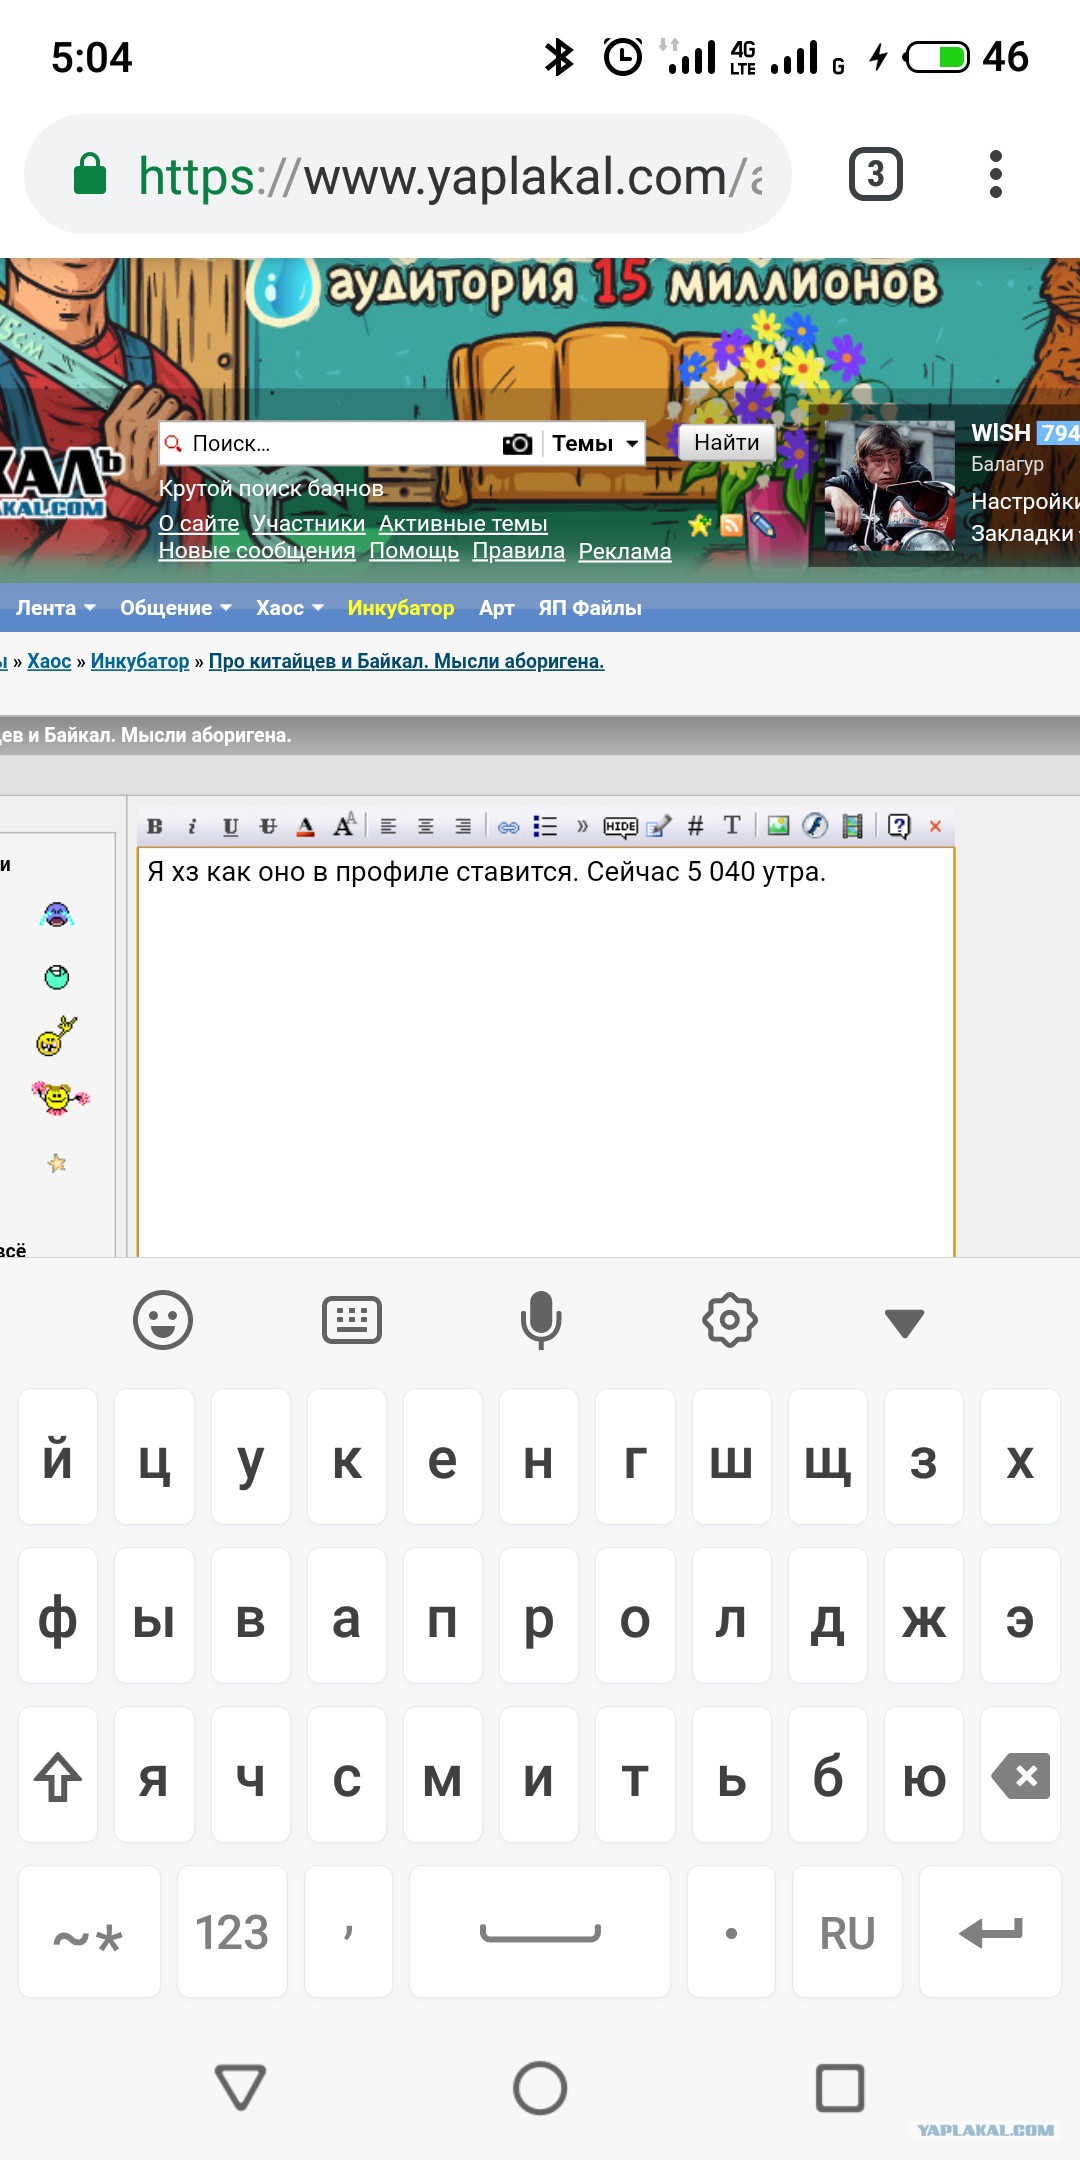This screenshot has width=1080, height=2160.
Task: Click into the message text area
Action: pyautogui.click(x=546, y=1052)
